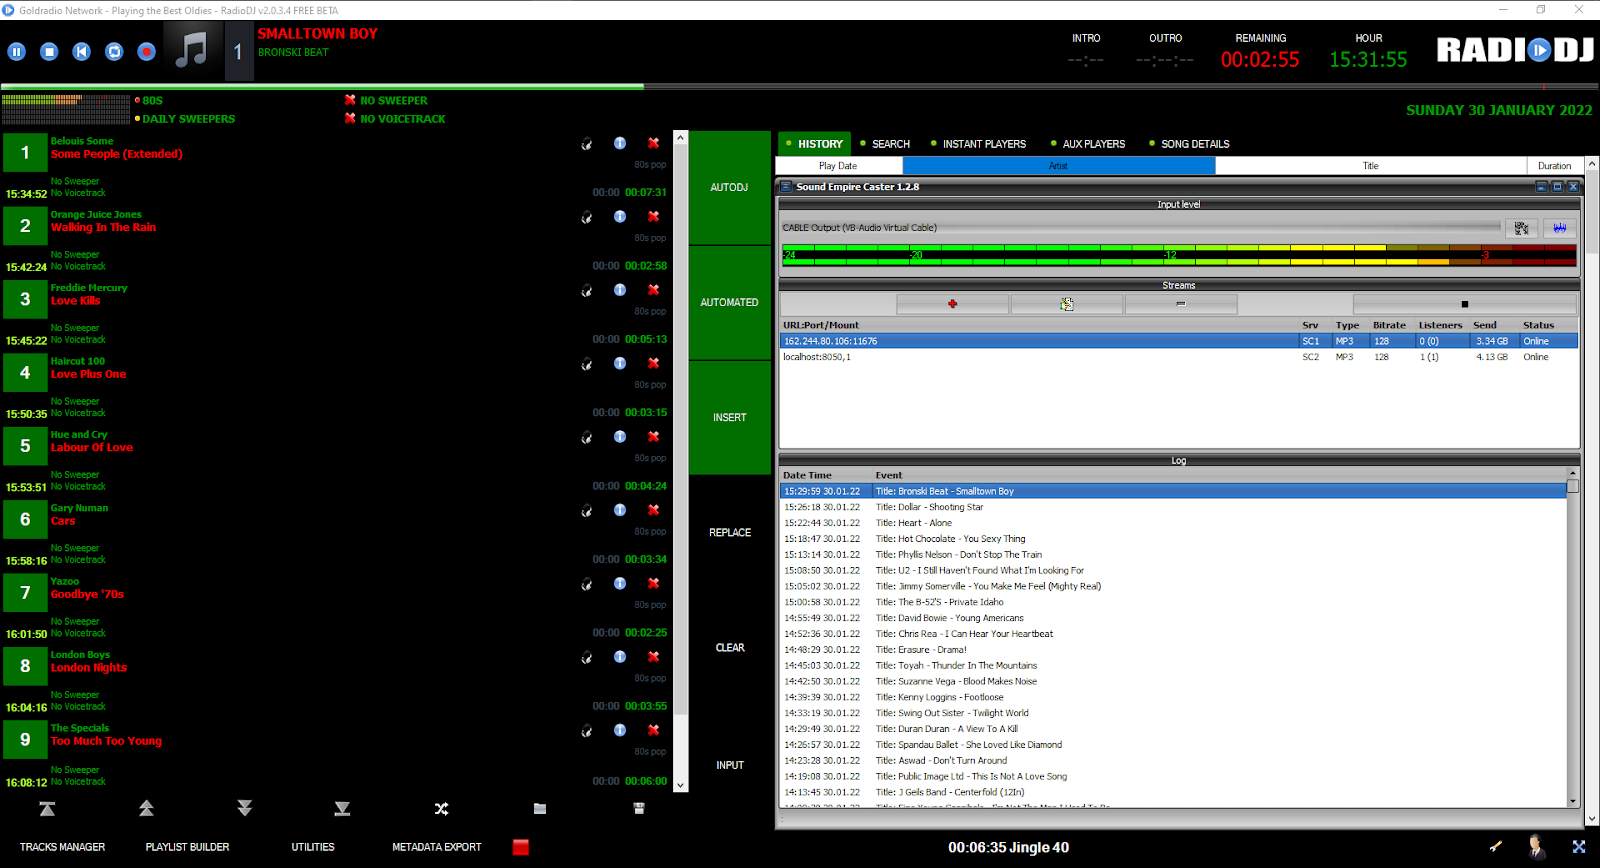
Task: Toggle INSERT mode
Action: (x=730, y=417)
